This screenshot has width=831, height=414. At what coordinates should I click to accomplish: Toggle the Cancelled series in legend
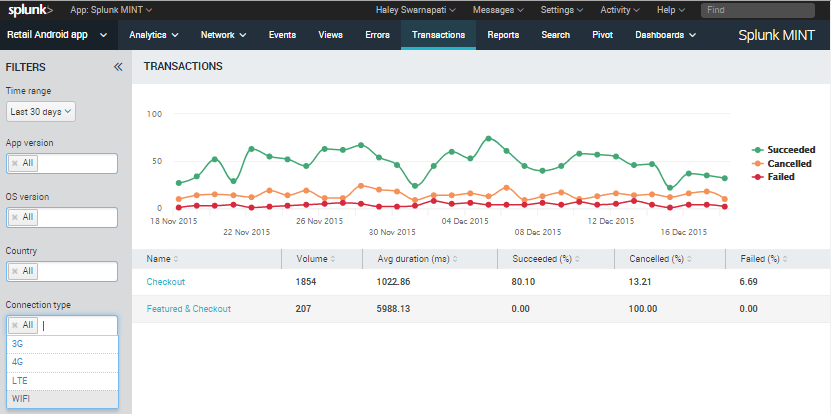783,163
